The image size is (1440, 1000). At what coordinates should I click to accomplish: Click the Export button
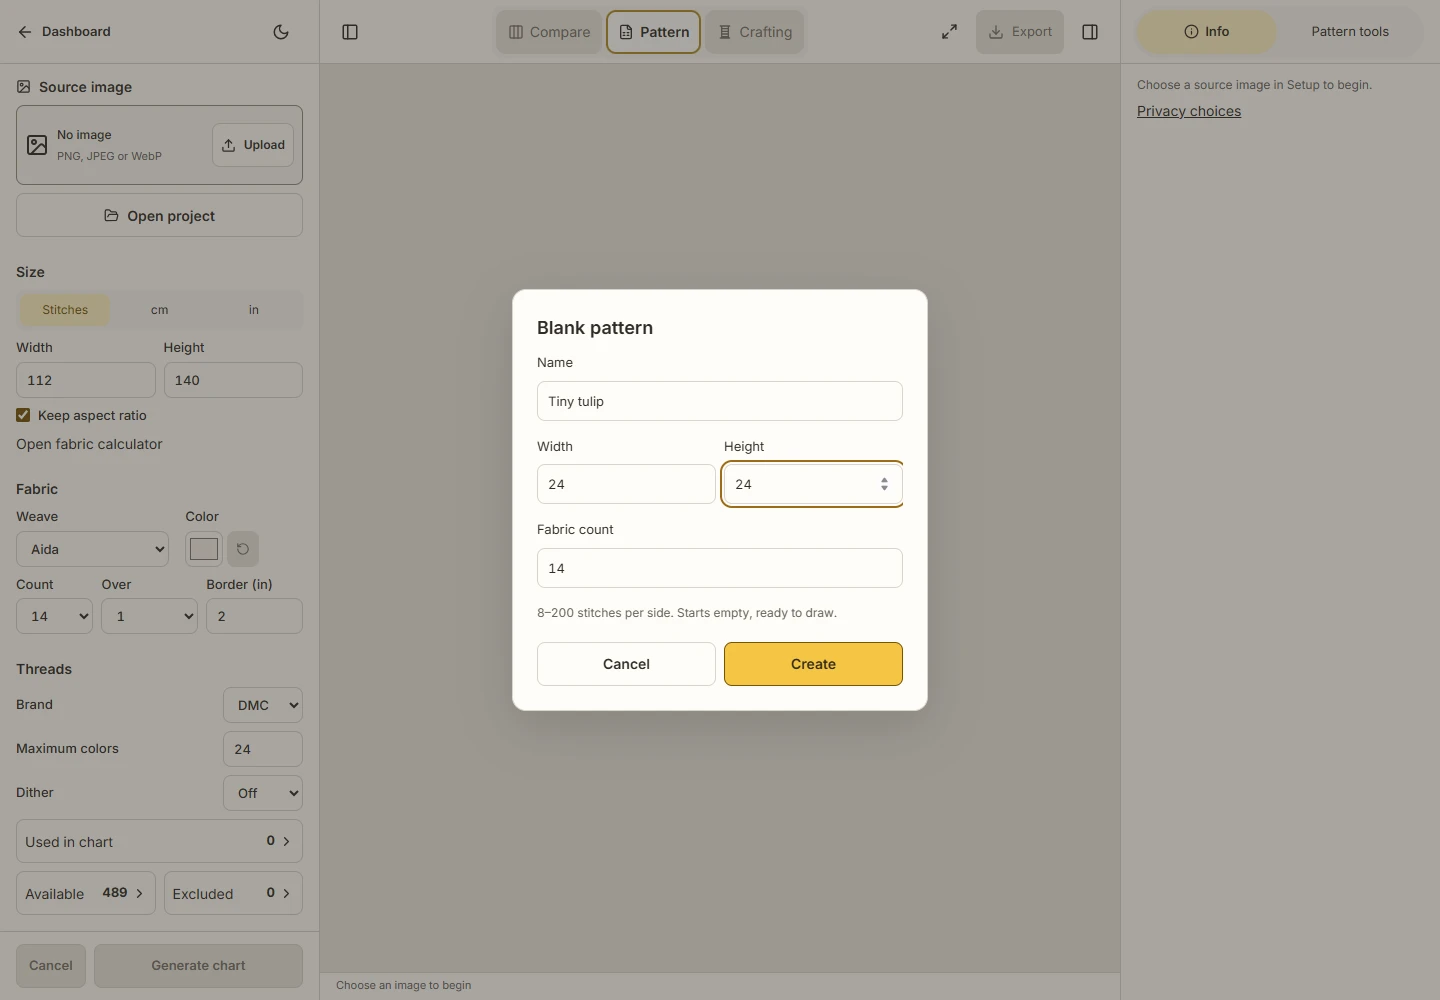[1020, 32]
